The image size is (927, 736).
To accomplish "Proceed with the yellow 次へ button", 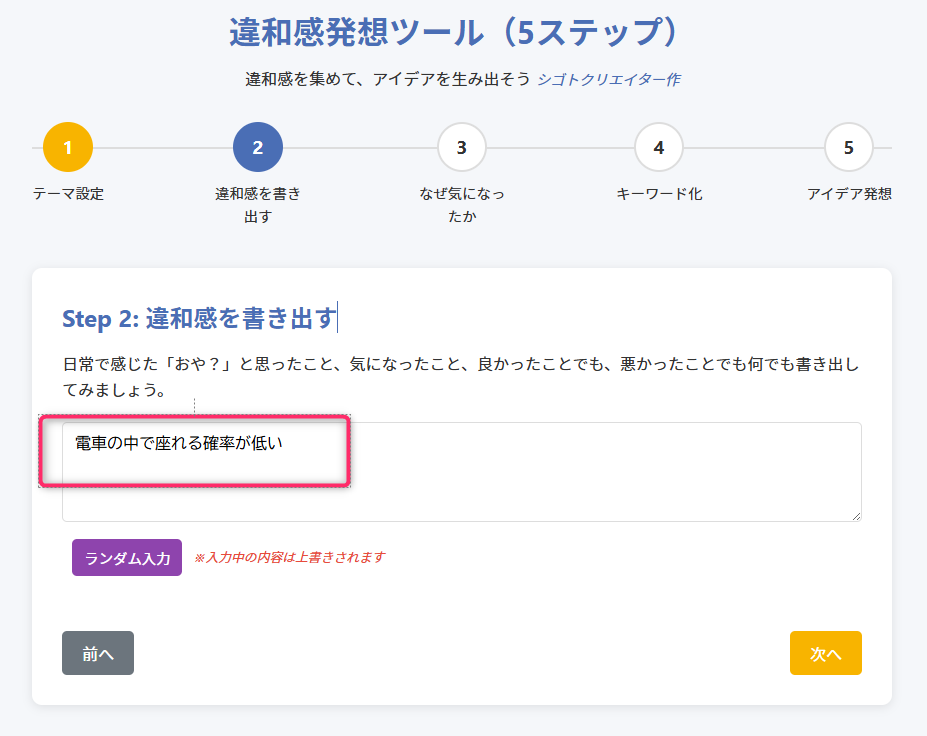I will coord(825,653).
